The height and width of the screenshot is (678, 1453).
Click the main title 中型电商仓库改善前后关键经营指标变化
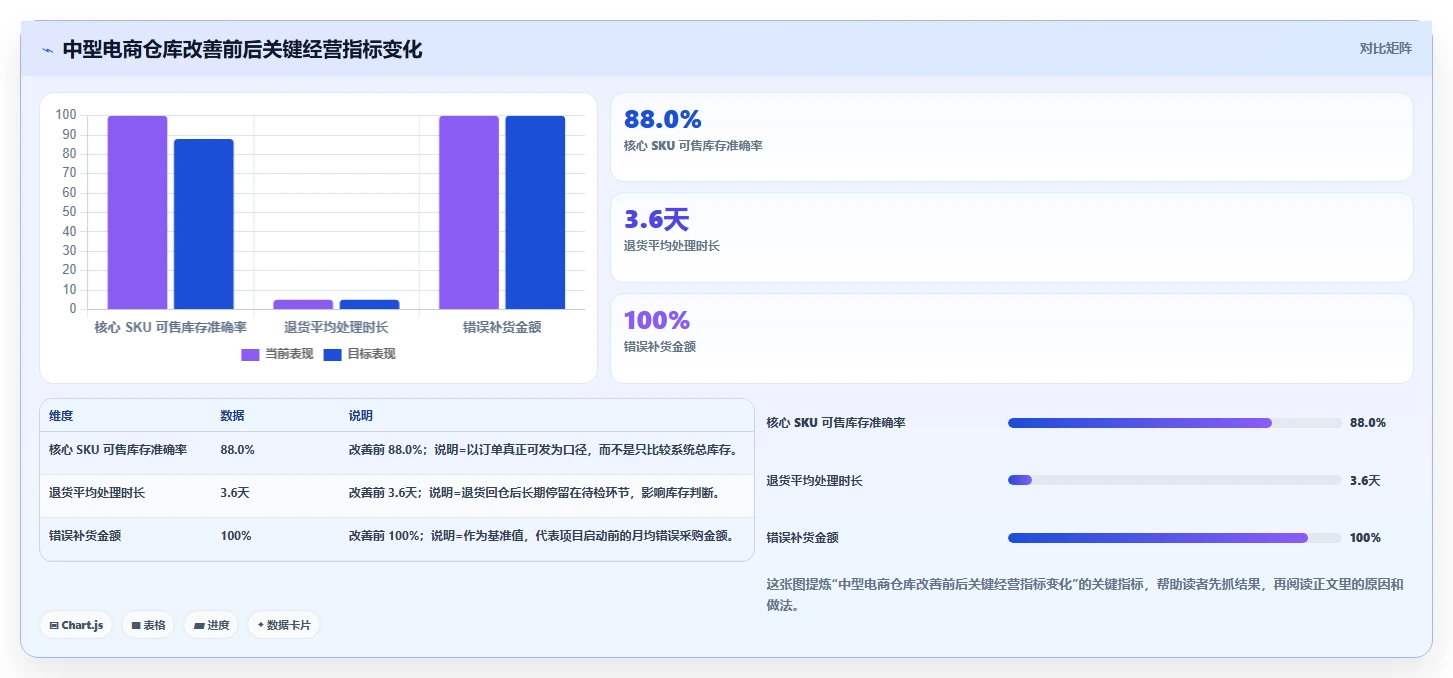(x=242, y=49)
